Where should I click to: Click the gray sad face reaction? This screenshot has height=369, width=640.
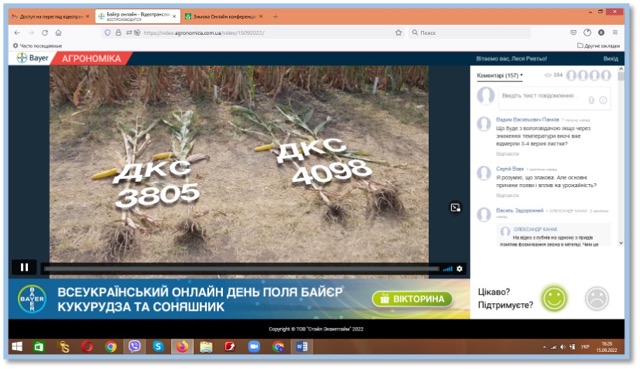click(597, 298)
